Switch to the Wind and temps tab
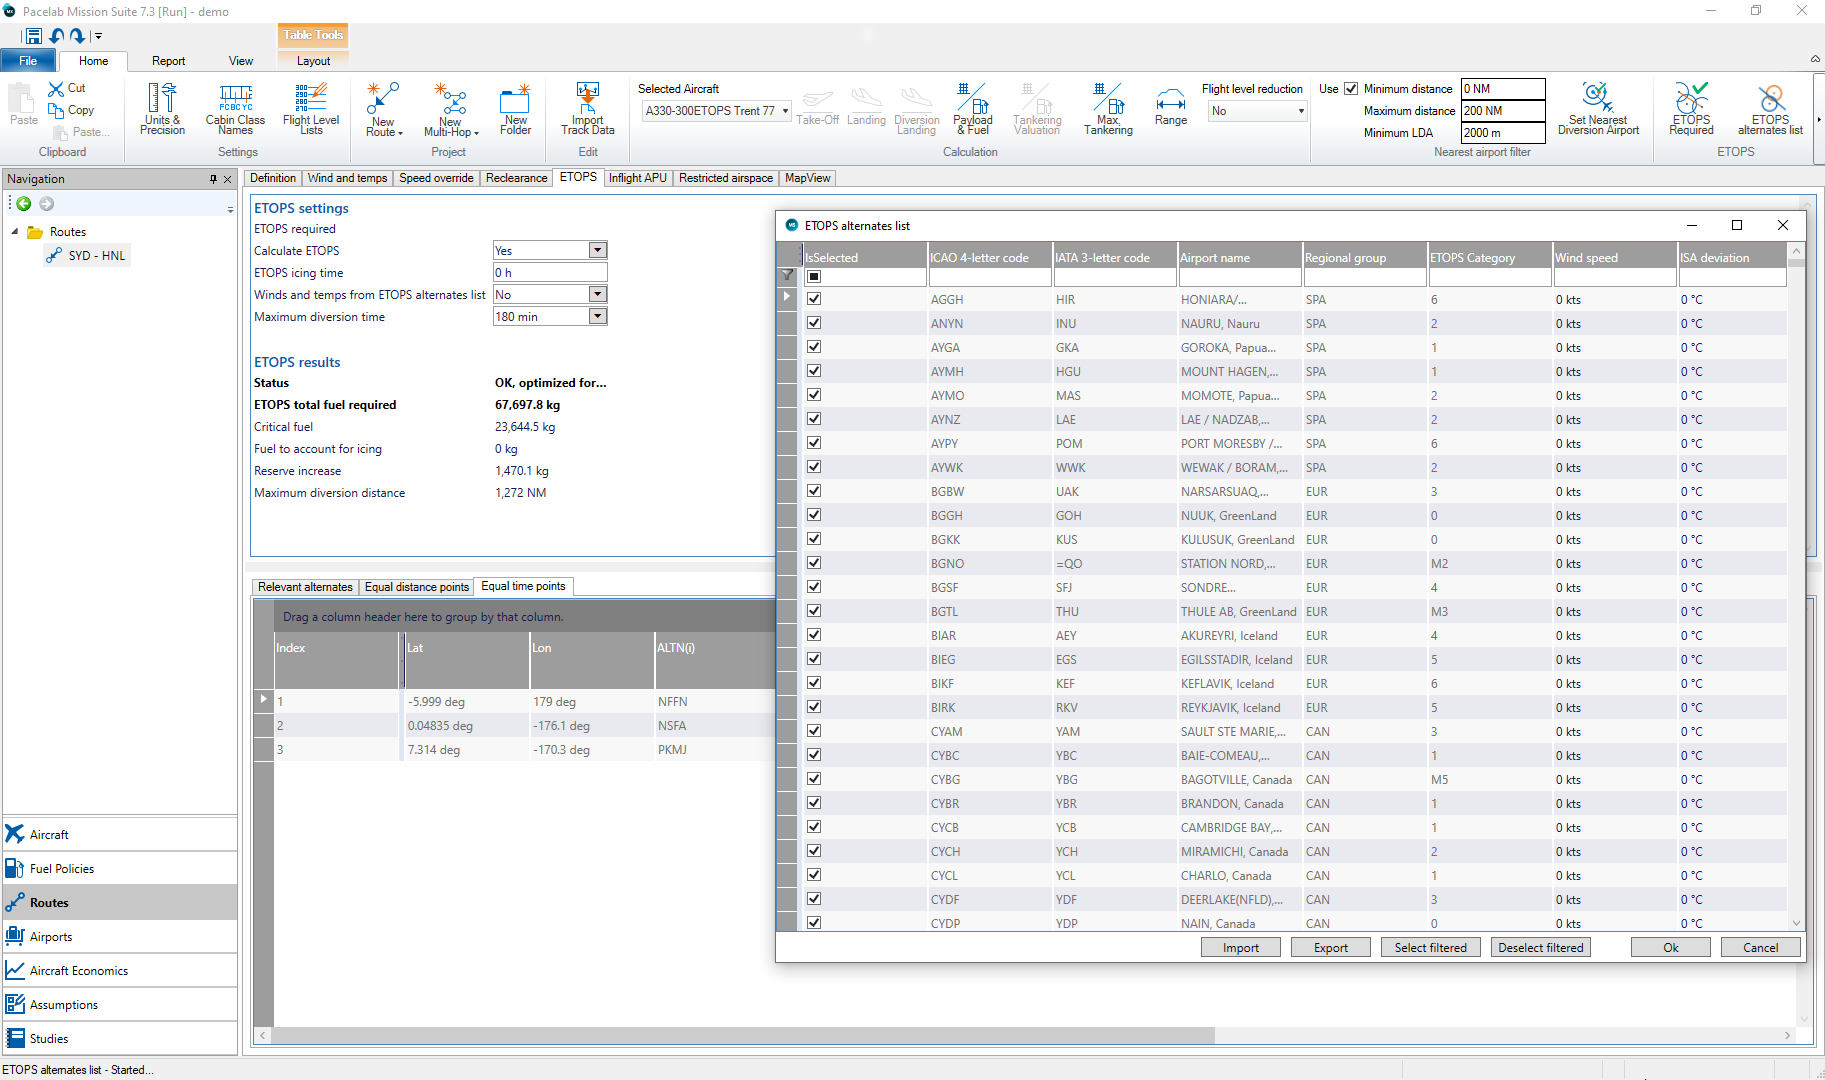Screen dimensions: 1825x1080 347,178
